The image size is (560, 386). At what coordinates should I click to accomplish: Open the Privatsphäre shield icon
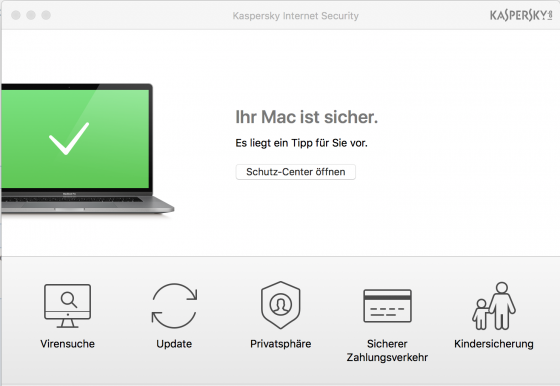point(281,305)
